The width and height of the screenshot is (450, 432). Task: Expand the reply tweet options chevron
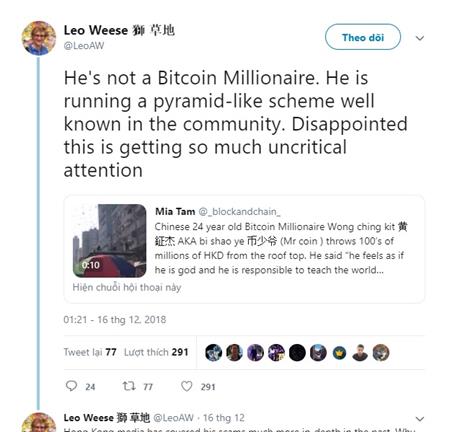(x=420, y=419)
